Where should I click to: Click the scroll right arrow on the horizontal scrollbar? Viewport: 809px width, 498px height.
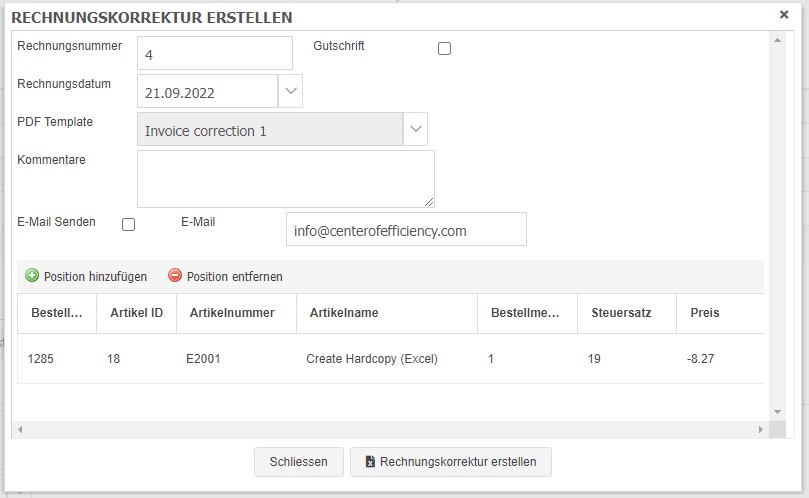pyautogui.click(x=761, y=429)
